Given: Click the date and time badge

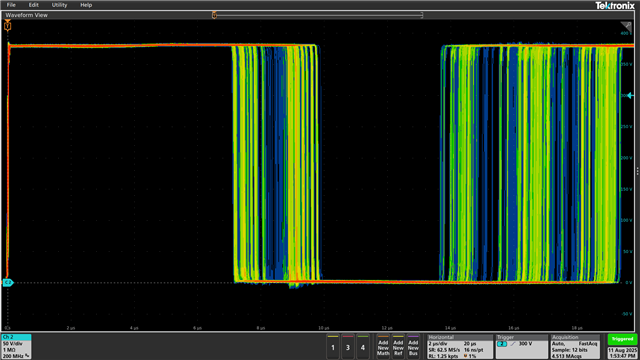Looking at the screenshot, I should click(622, 353).
